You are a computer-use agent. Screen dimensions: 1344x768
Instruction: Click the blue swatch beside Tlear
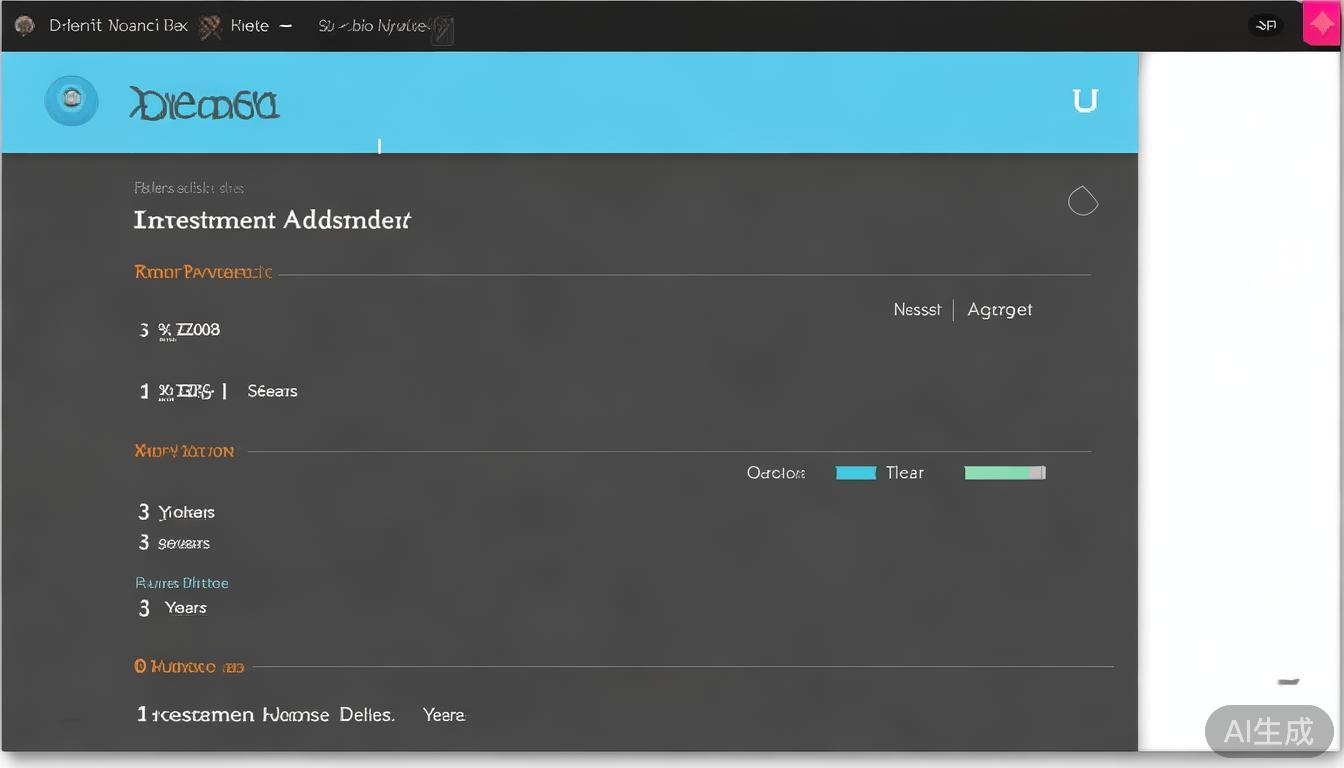coord(856,473)
